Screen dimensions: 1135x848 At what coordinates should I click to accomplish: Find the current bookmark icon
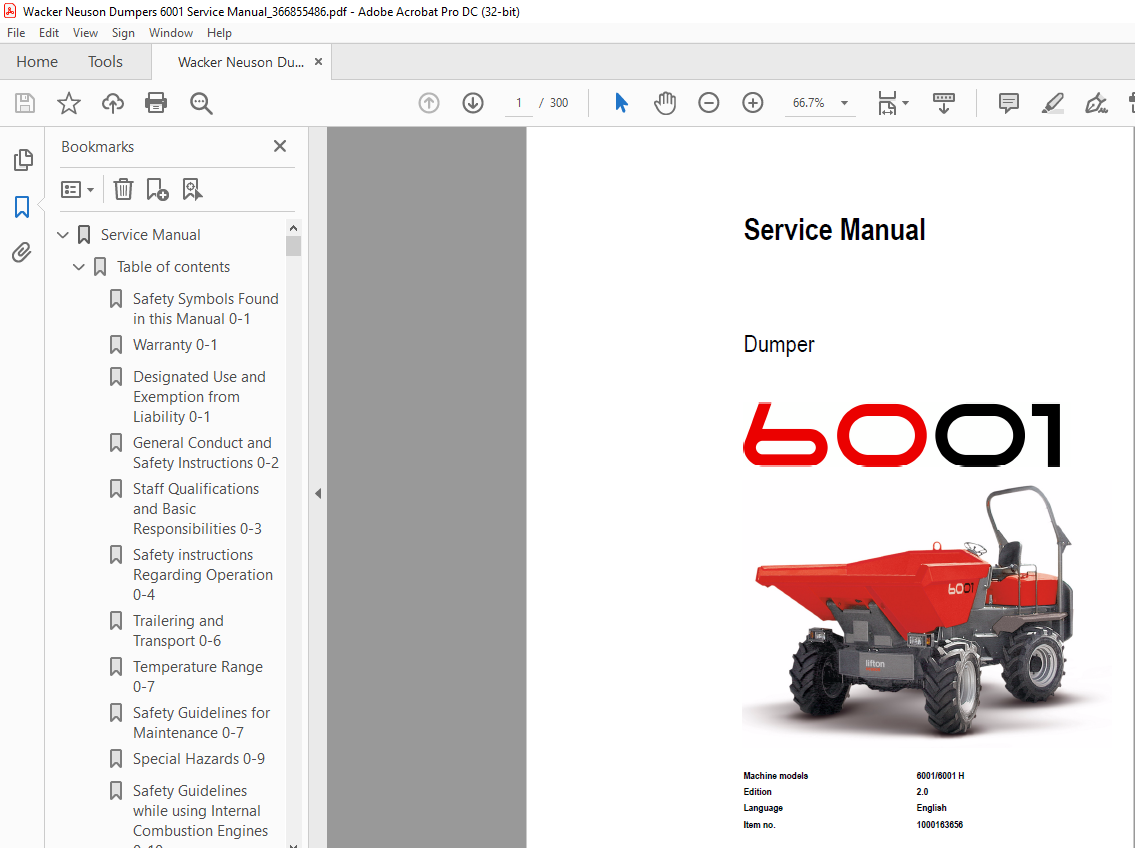coord(192,190)
